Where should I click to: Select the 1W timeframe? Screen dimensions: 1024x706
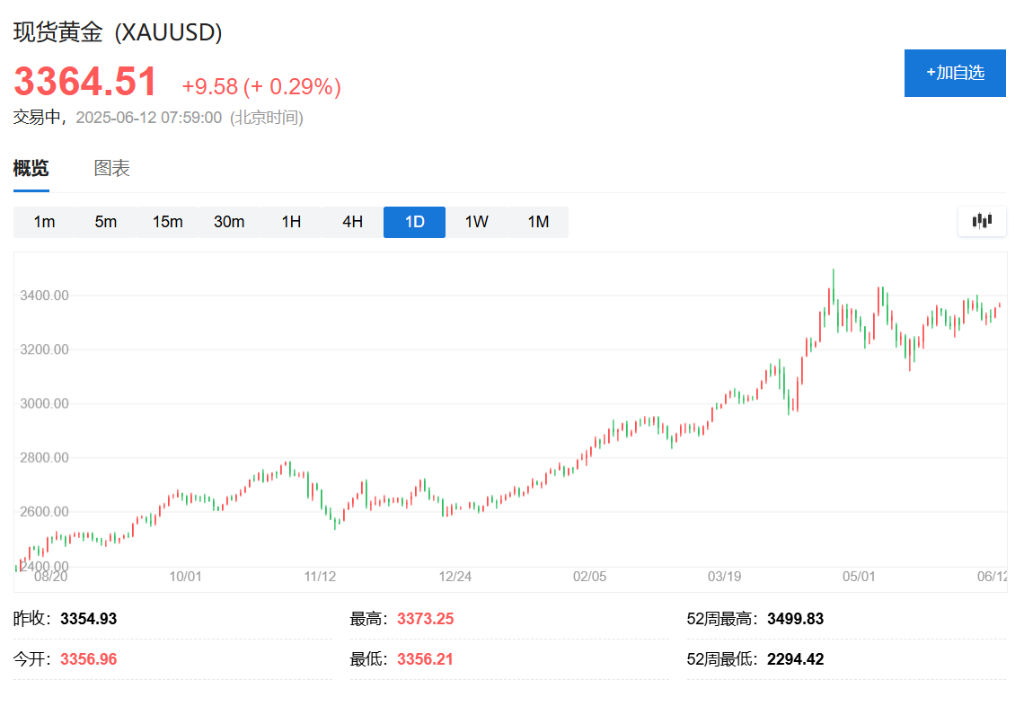(x=476, y=221)
